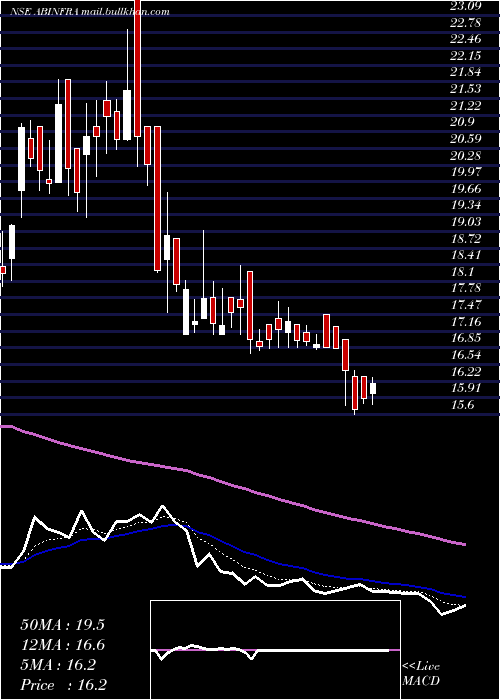Click the <<Live MACD label
500x700 pixels.
pyautogui.click(x=421, y=674)
